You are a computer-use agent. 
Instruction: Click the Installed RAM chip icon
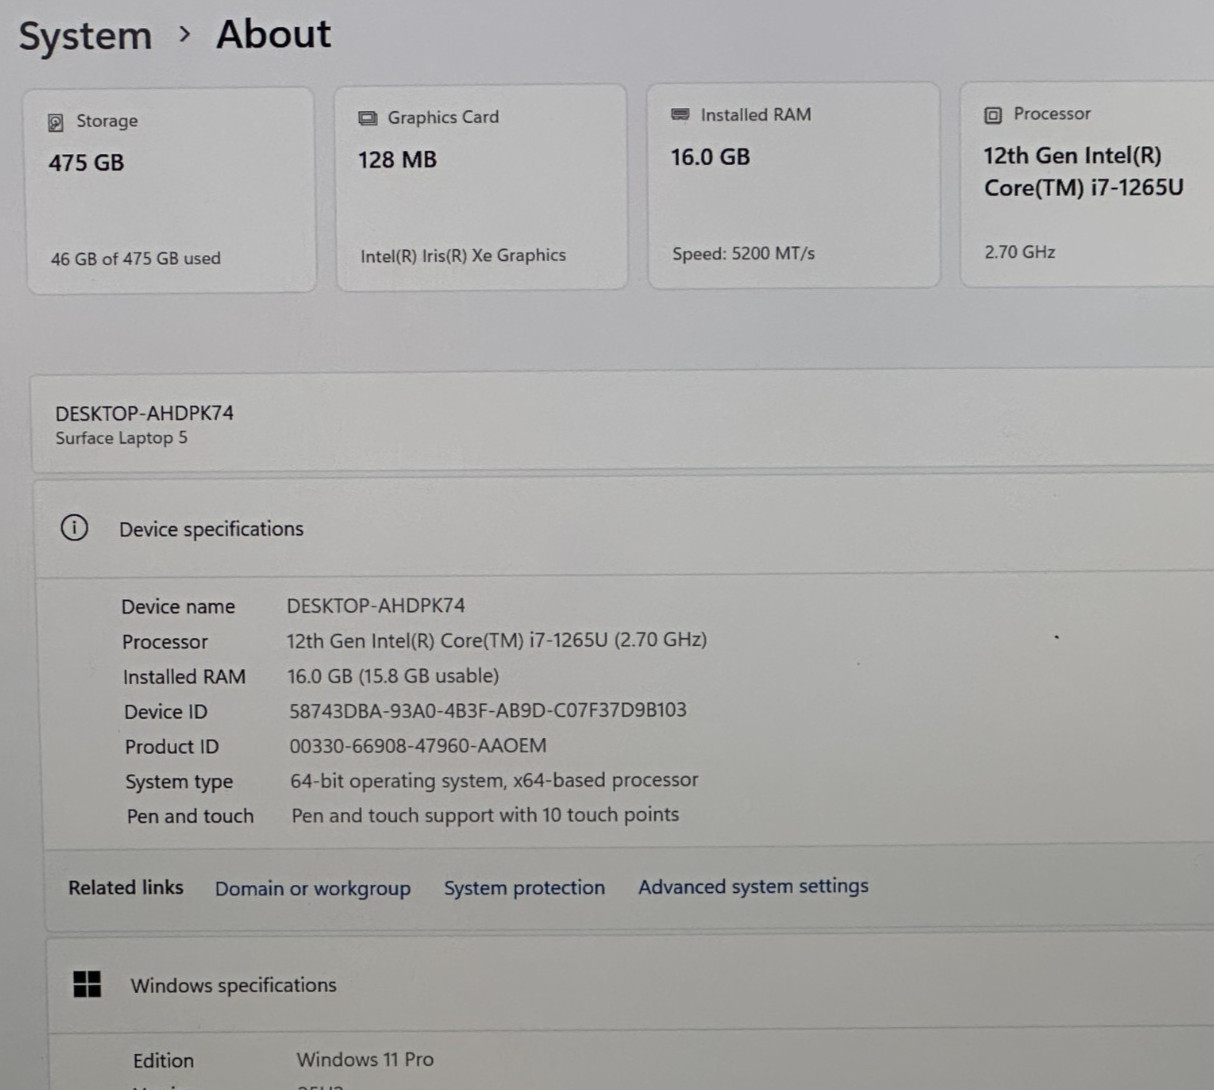(x=680, y=115)
